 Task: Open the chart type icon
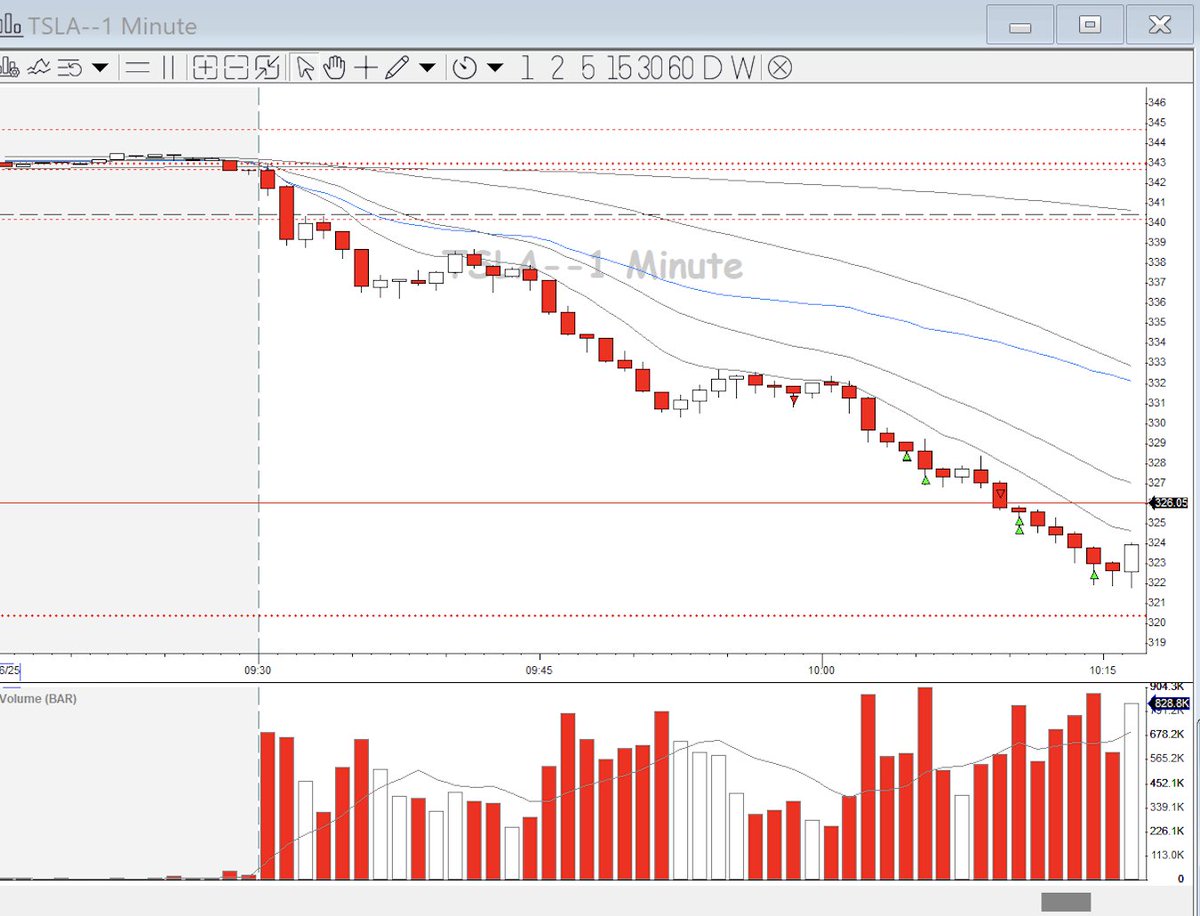pos(10,68)
